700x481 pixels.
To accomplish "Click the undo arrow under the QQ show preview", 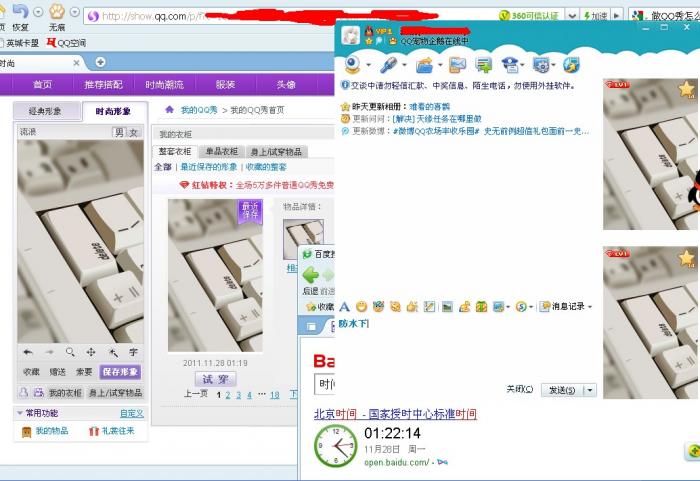I will click(x=28, y=352).
